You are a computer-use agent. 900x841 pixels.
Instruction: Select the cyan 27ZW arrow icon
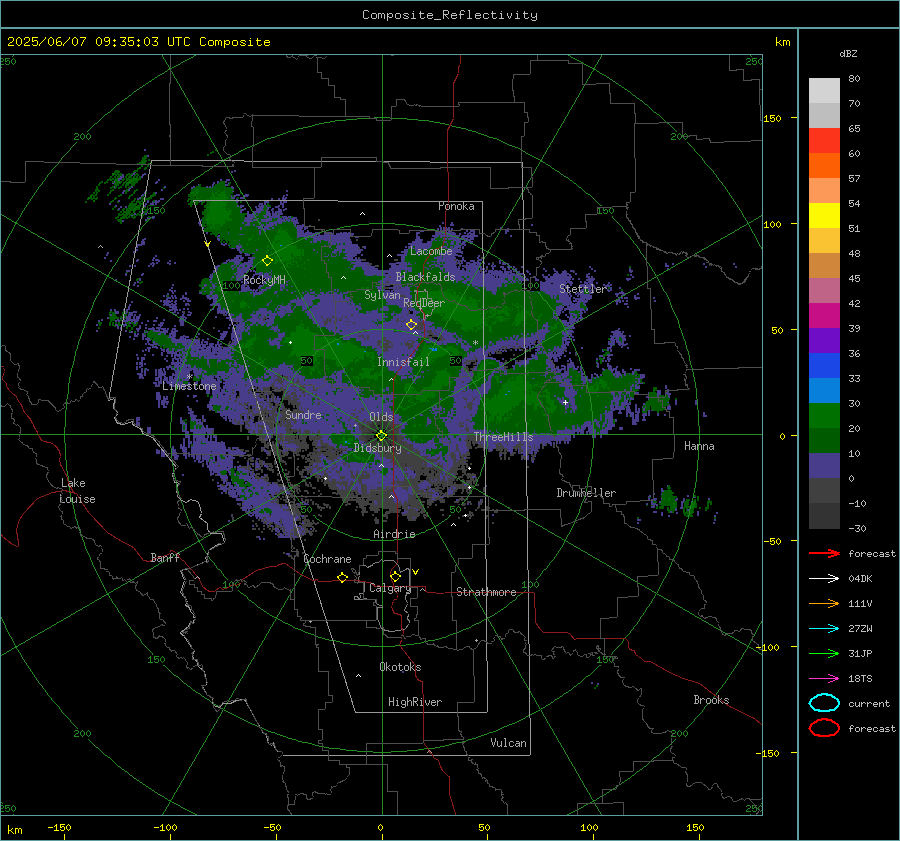coord(824,628)
